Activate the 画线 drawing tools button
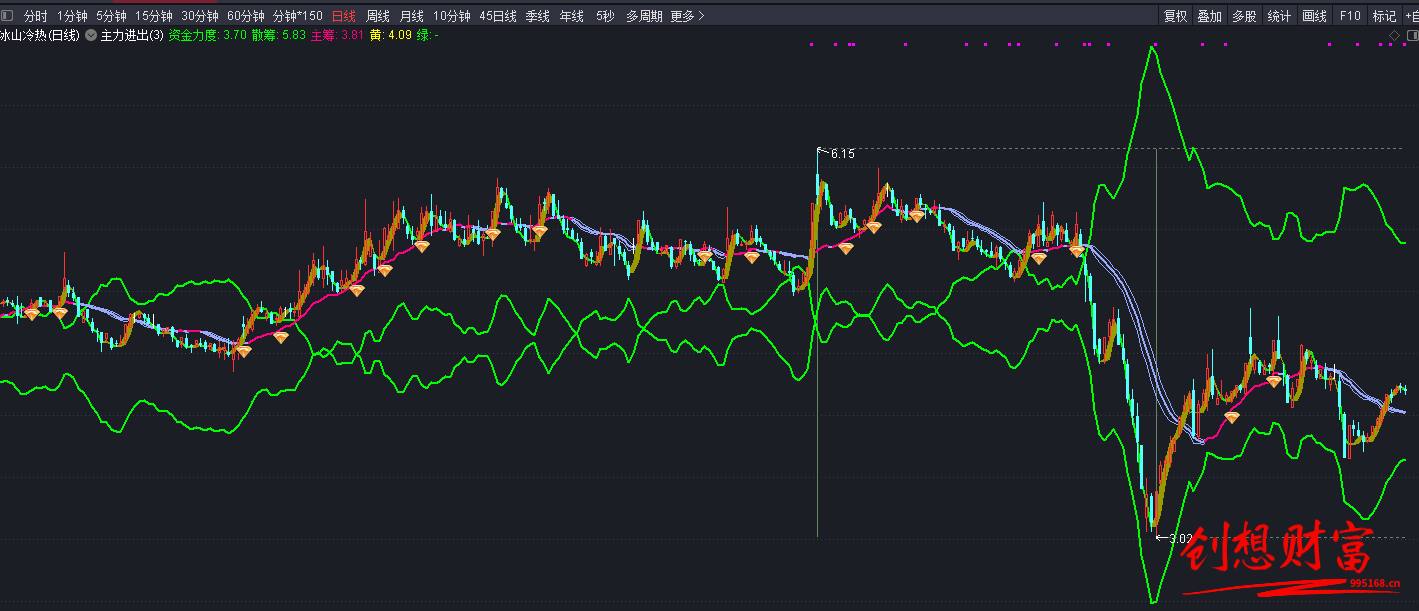The width and height of the screenshot is (1419, 611). click(1314, 16)
